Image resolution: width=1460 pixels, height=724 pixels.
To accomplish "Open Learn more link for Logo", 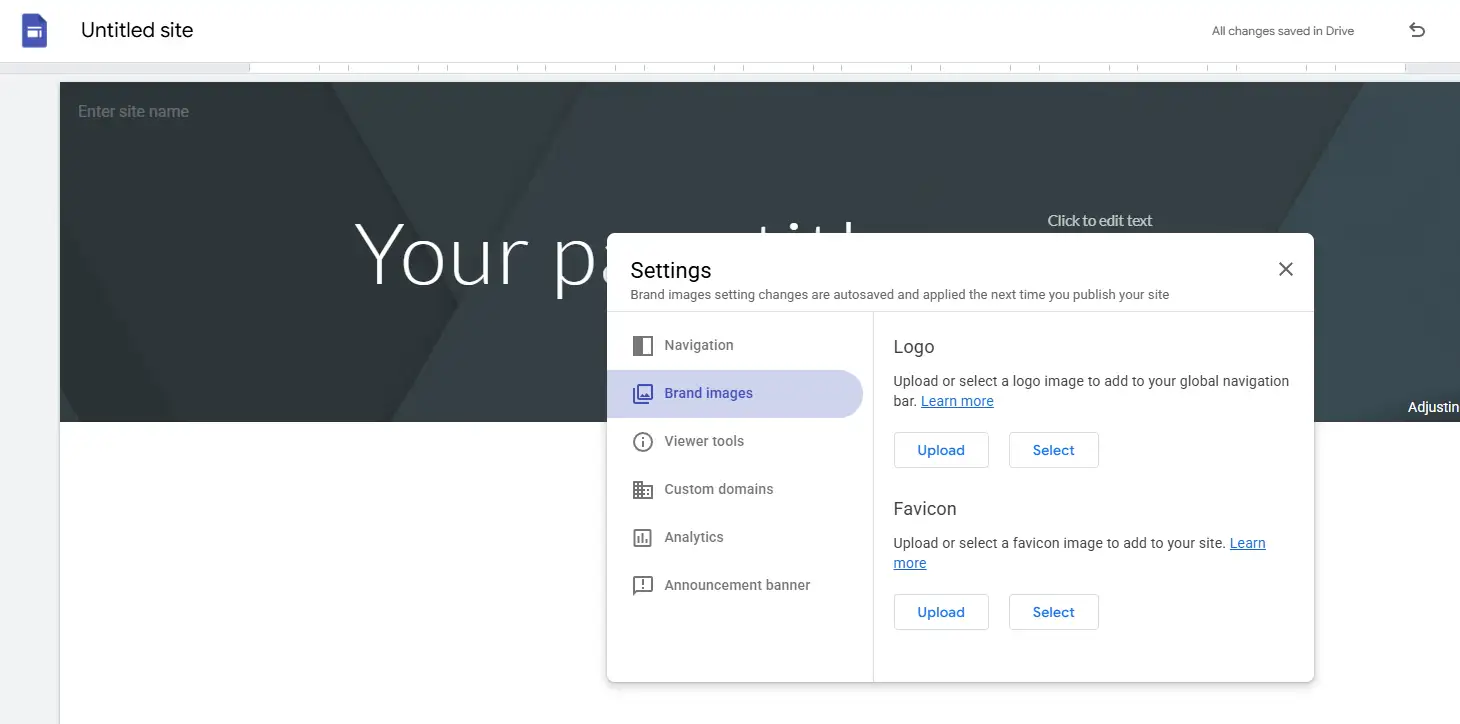I will [x=957, y=401].
